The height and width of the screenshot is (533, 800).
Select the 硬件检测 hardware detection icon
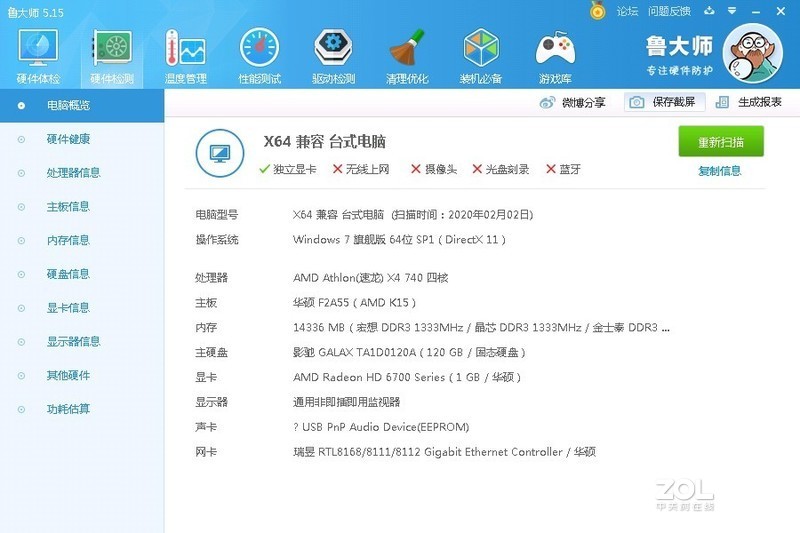click(112, 56)
